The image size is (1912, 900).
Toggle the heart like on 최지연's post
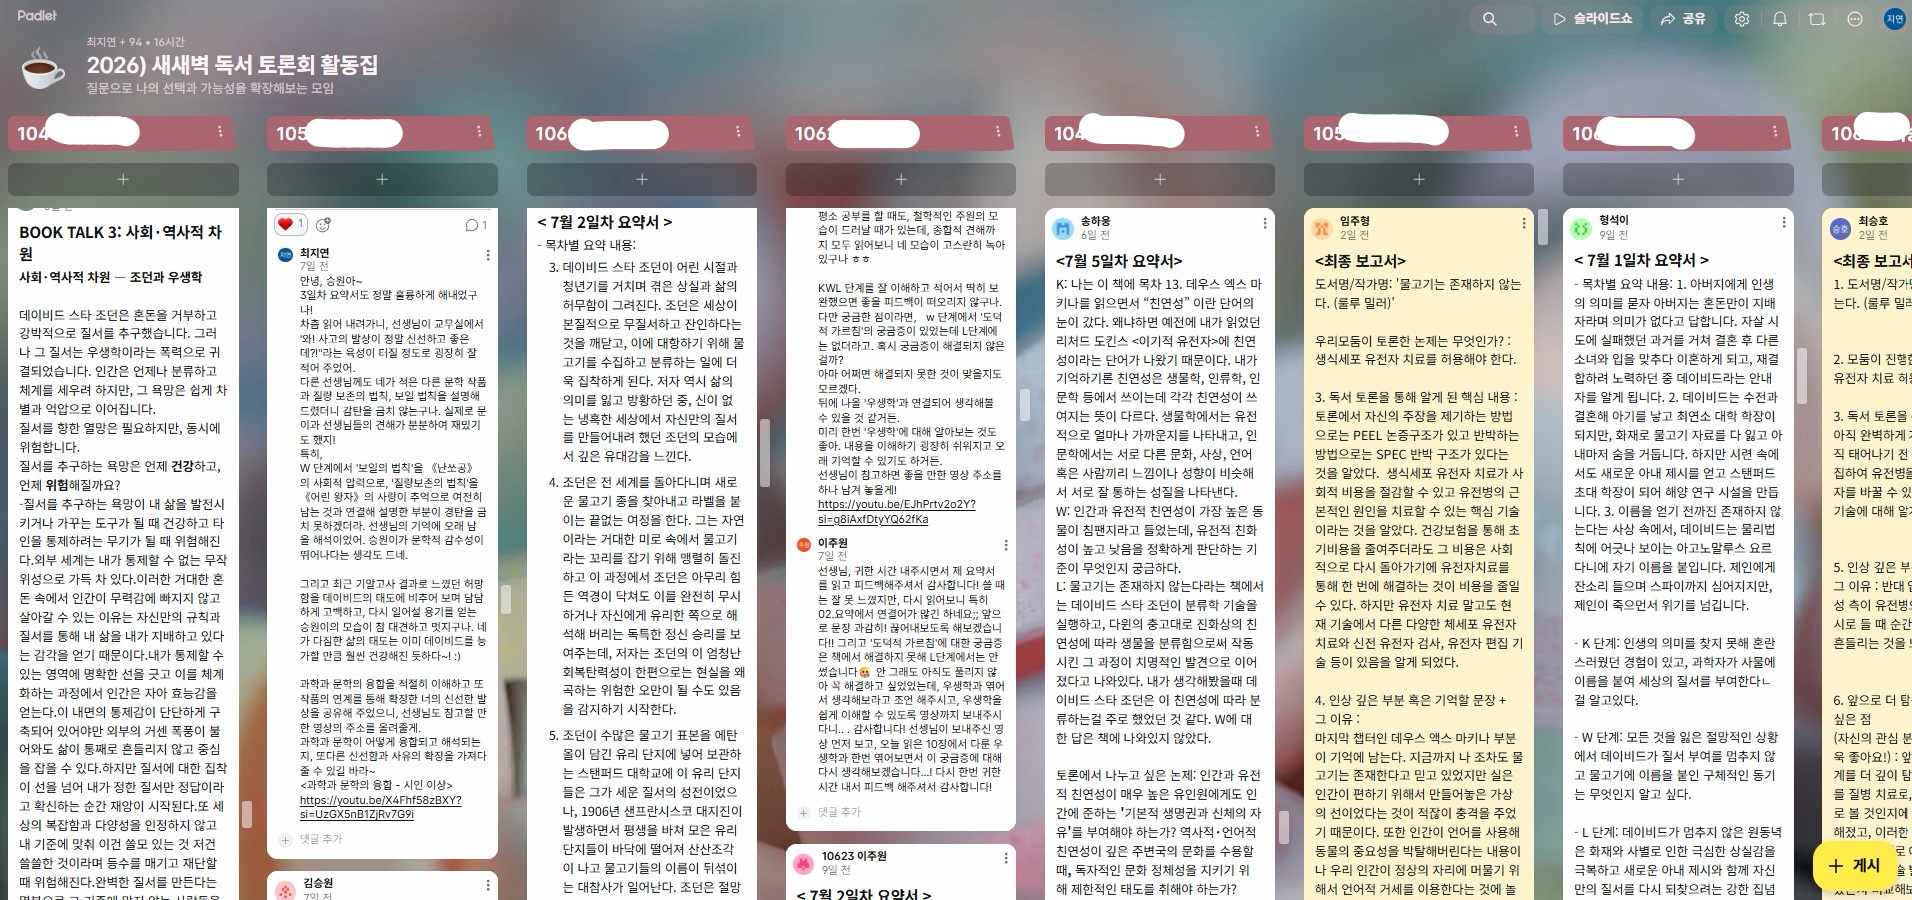tap(290, 224)
